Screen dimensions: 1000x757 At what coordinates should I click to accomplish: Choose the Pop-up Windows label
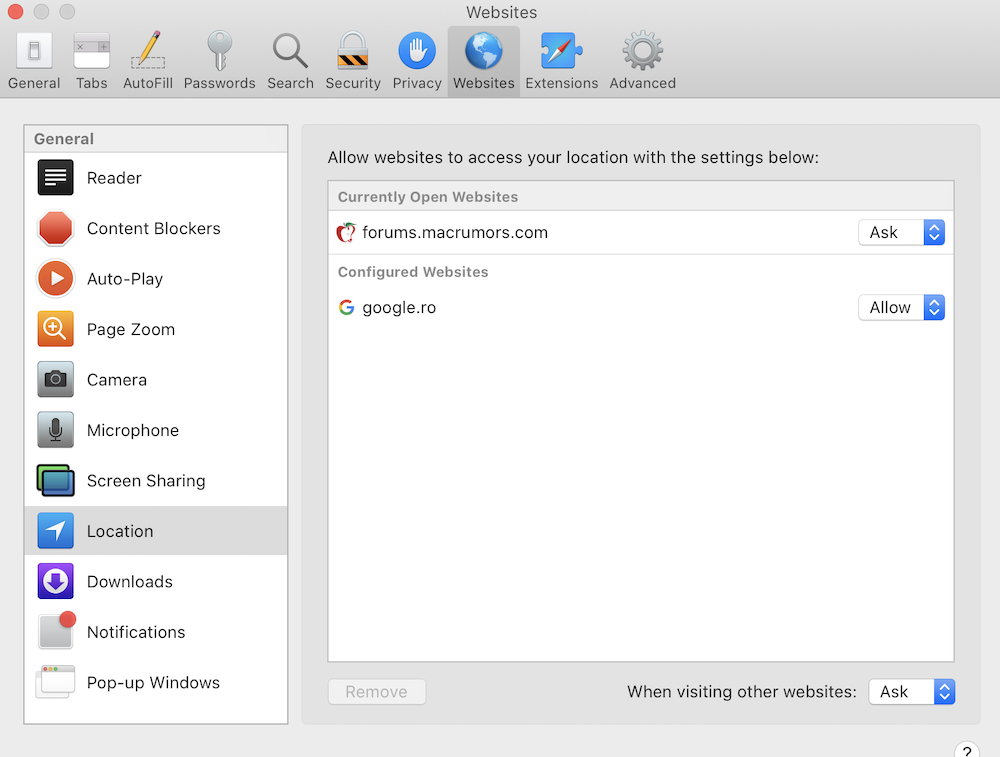153,682
